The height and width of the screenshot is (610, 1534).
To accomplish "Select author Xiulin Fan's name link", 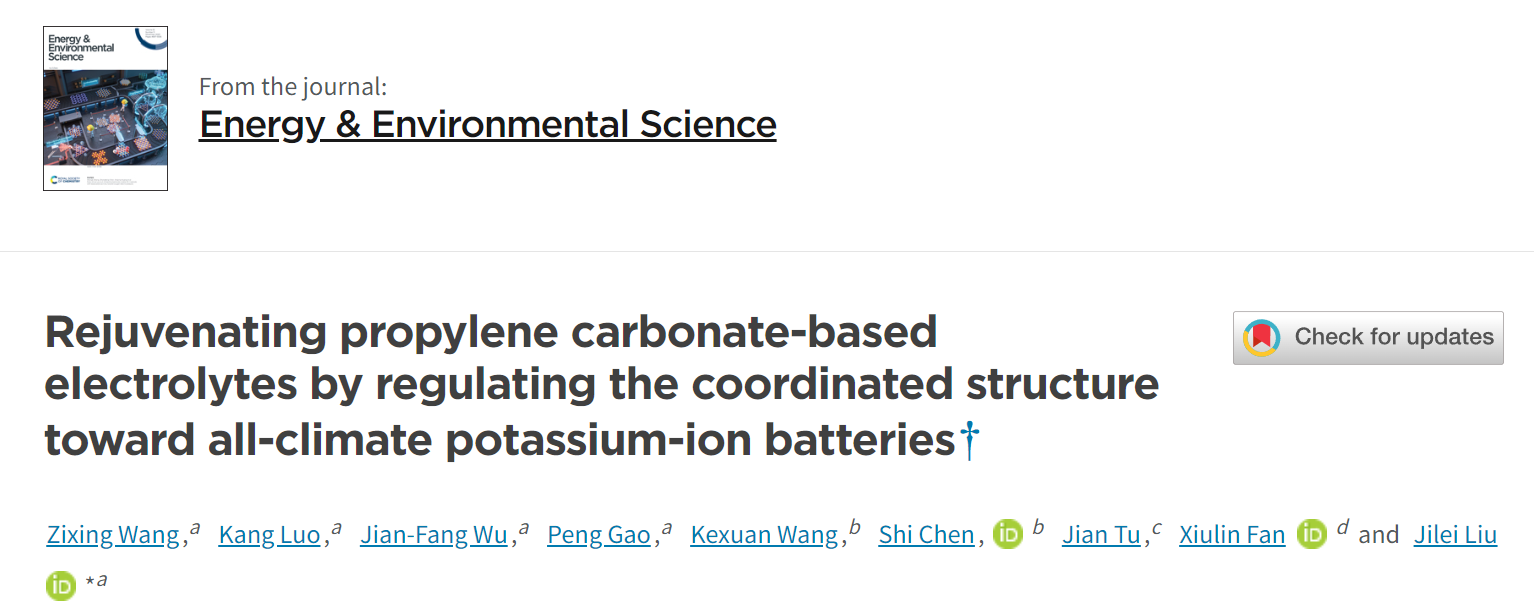I will pyautogui.click(x=1232, y=535).
